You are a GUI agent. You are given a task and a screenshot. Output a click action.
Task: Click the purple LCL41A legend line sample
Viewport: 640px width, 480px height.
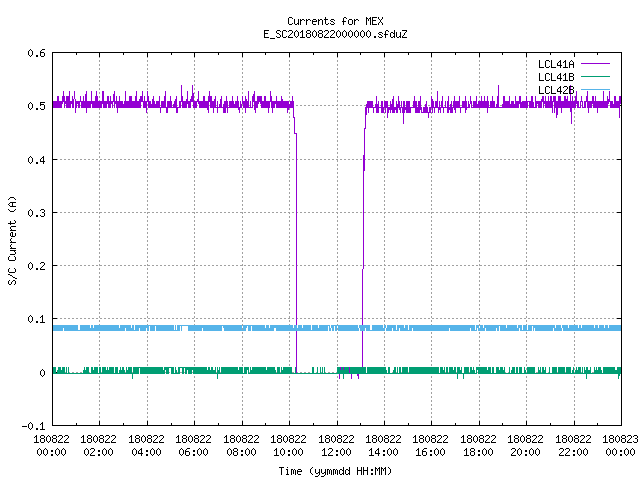[595, 64]
